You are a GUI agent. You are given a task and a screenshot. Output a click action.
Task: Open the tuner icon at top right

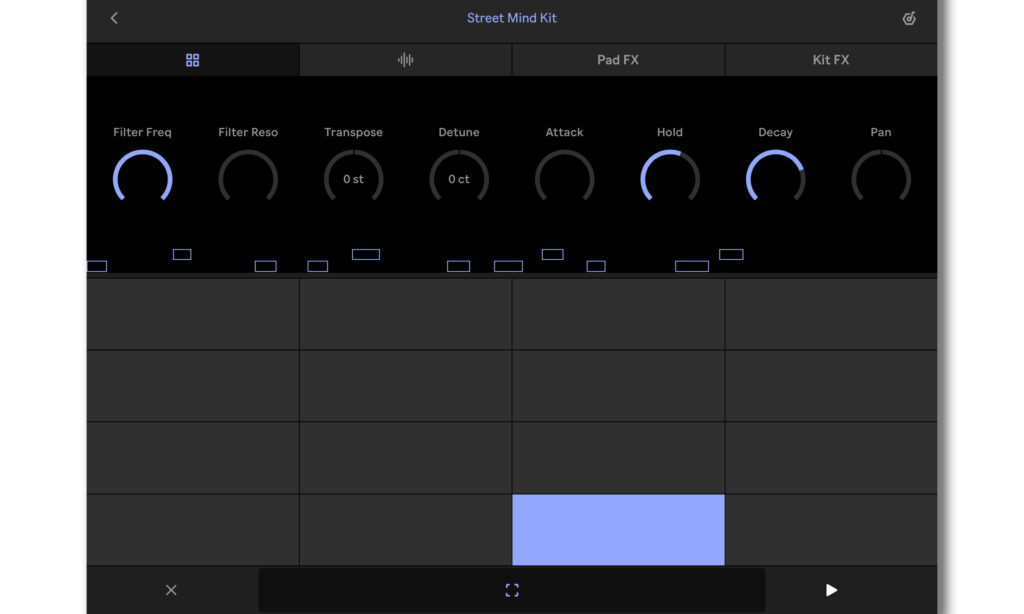[x=909, y=18]
